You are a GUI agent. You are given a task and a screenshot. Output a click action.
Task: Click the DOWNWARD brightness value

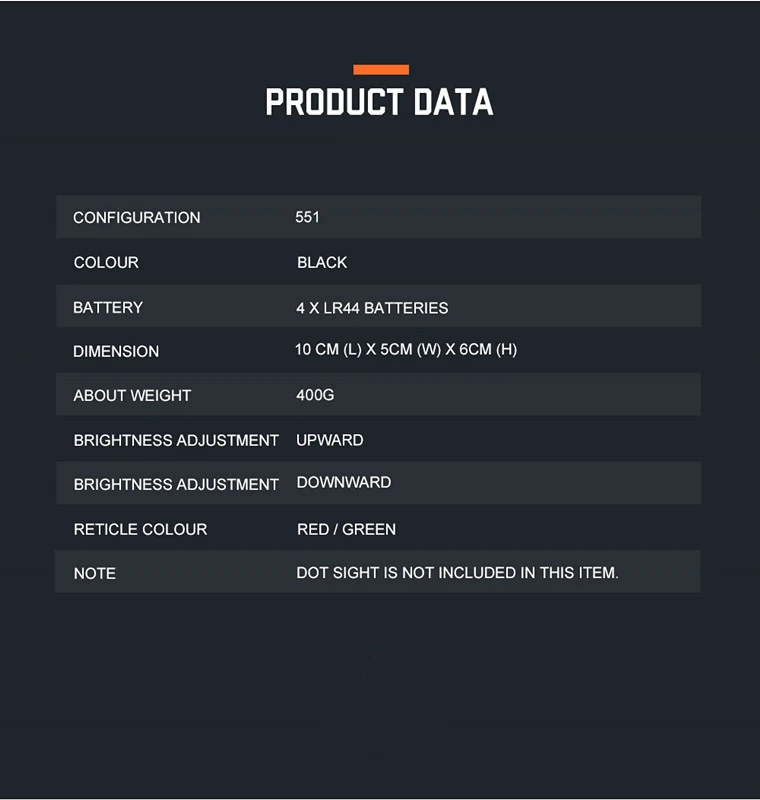coord(344,482)
